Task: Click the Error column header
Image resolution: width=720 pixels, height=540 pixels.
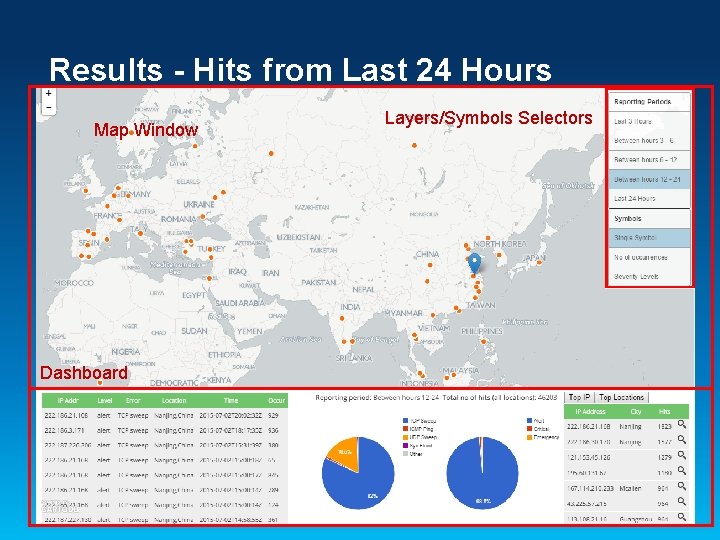Action: click(133, 400)
